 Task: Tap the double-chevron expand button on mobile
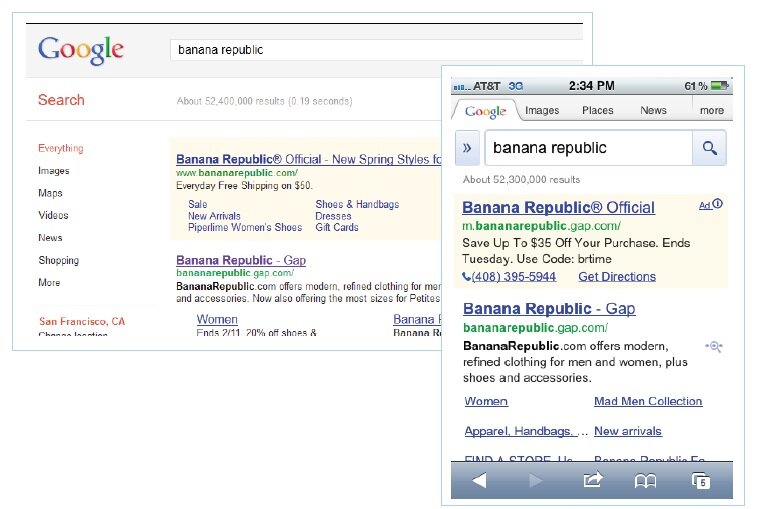[x=467, y=148]
